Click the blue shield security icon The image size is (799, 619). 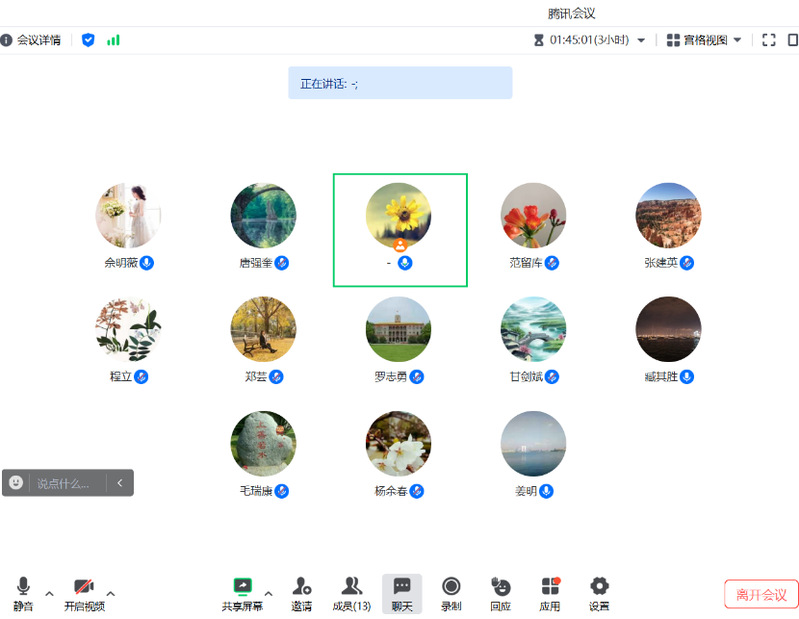88,40
